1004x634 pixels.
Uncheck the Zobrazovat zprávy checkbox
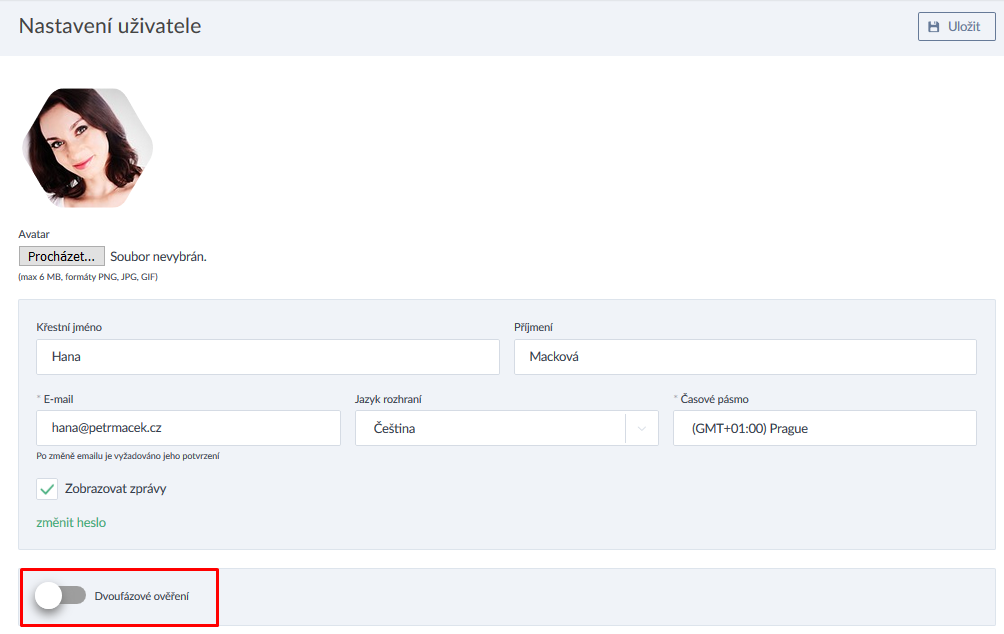(47, 489)
